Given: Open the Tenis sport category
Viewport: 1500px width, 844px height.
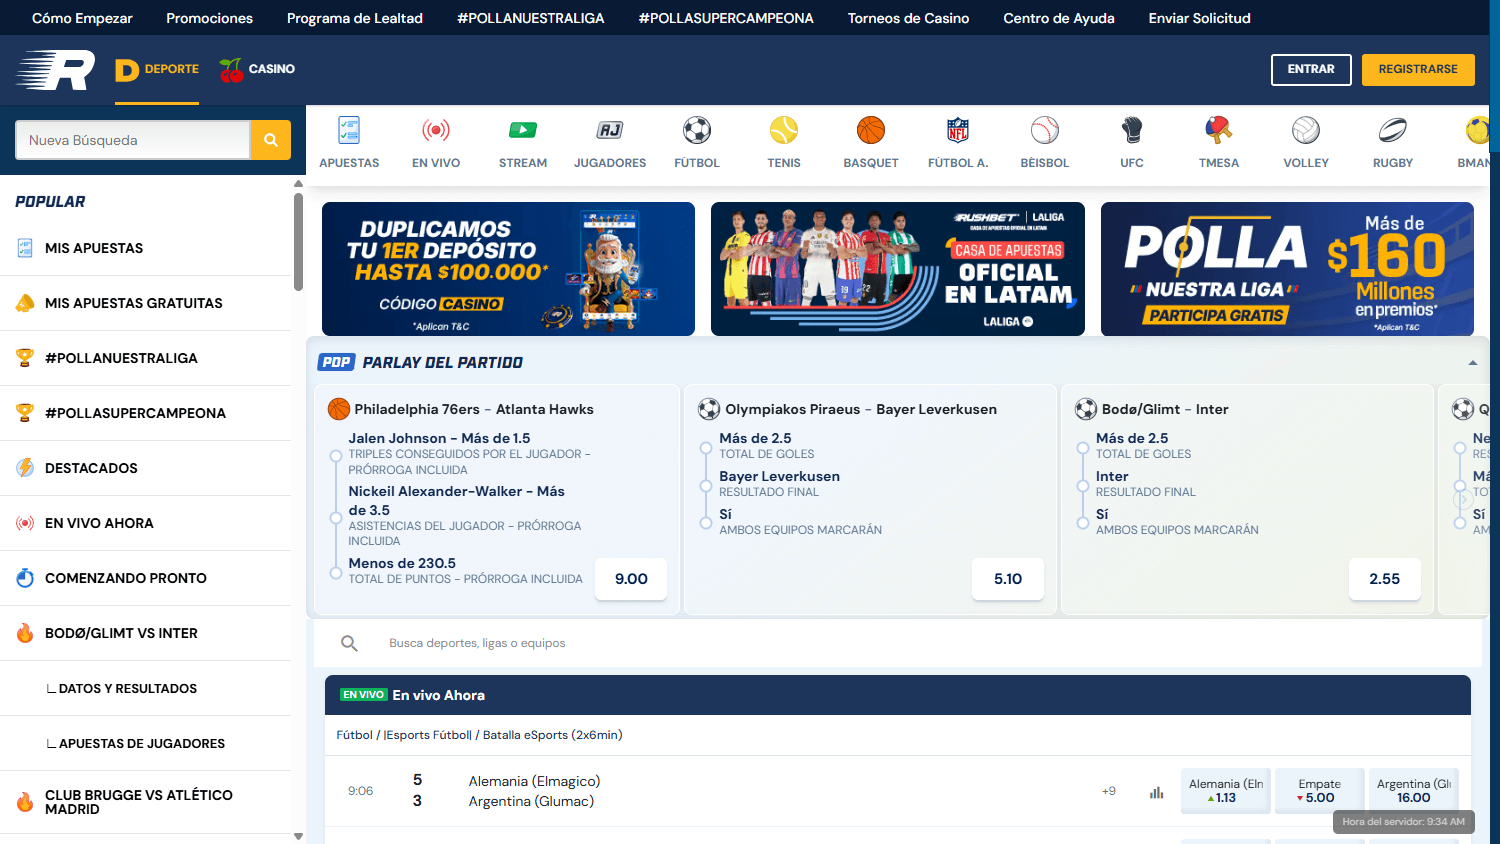Looking at the screenshot, I should pos(783,140).
